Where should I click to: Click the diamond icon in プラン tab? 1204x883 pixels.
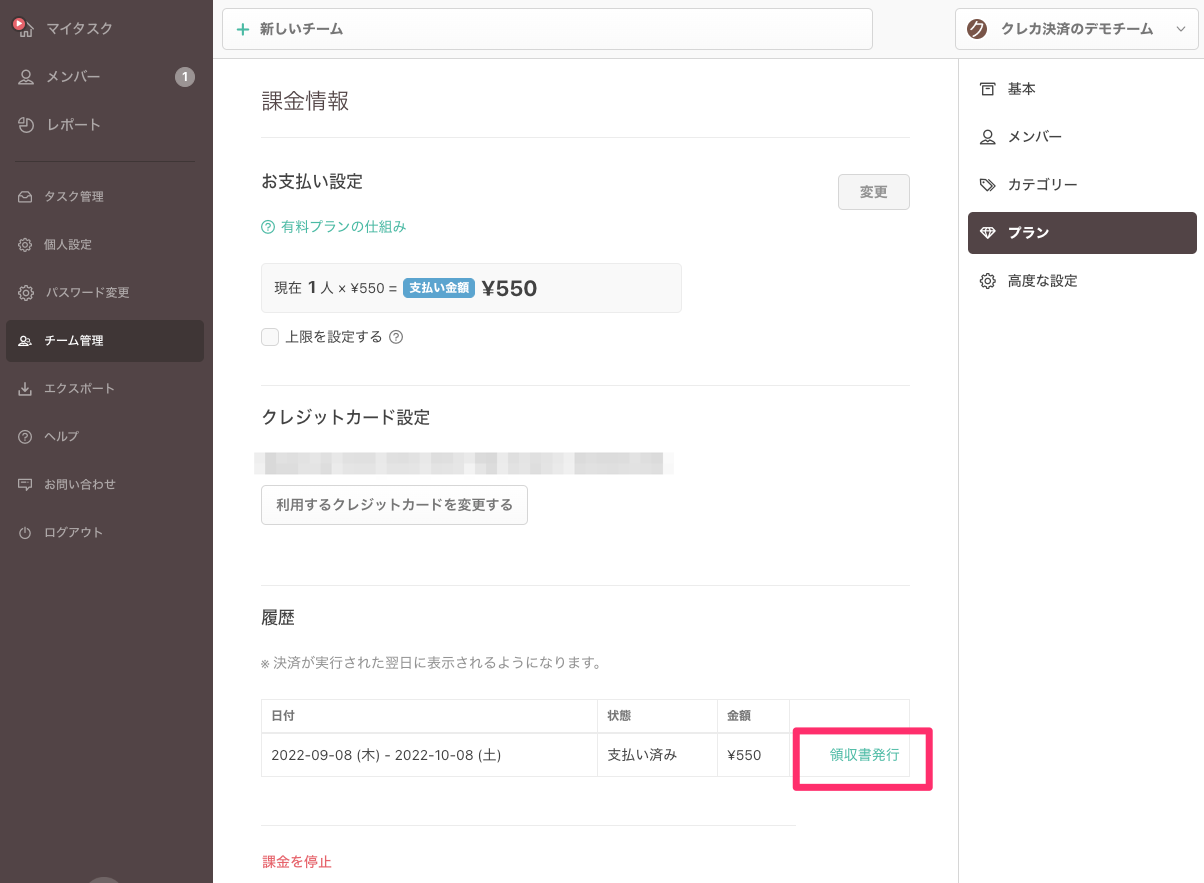click(987, 233)
